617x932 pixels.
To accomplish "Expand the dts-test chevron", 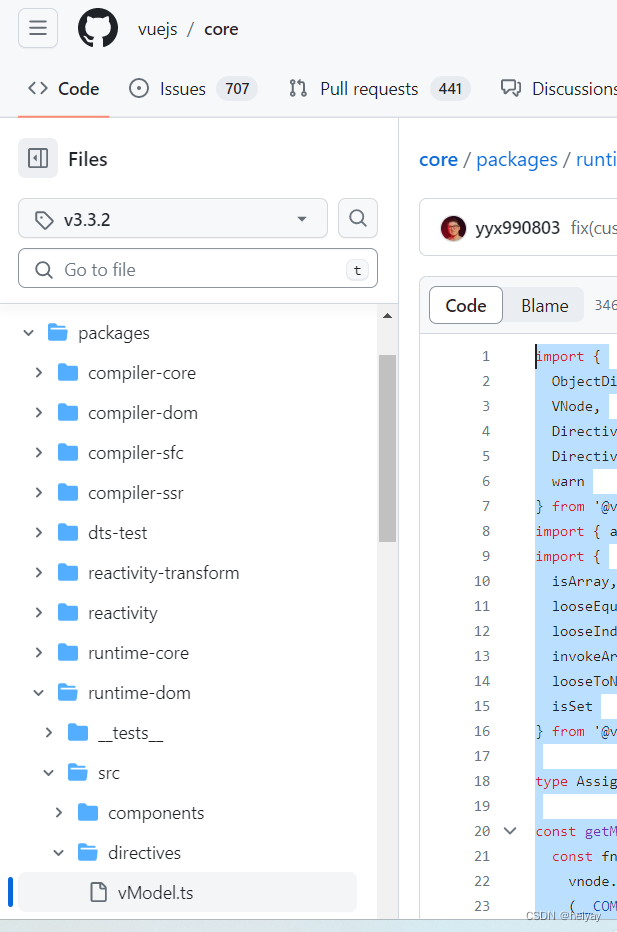I will pos(39,533).
